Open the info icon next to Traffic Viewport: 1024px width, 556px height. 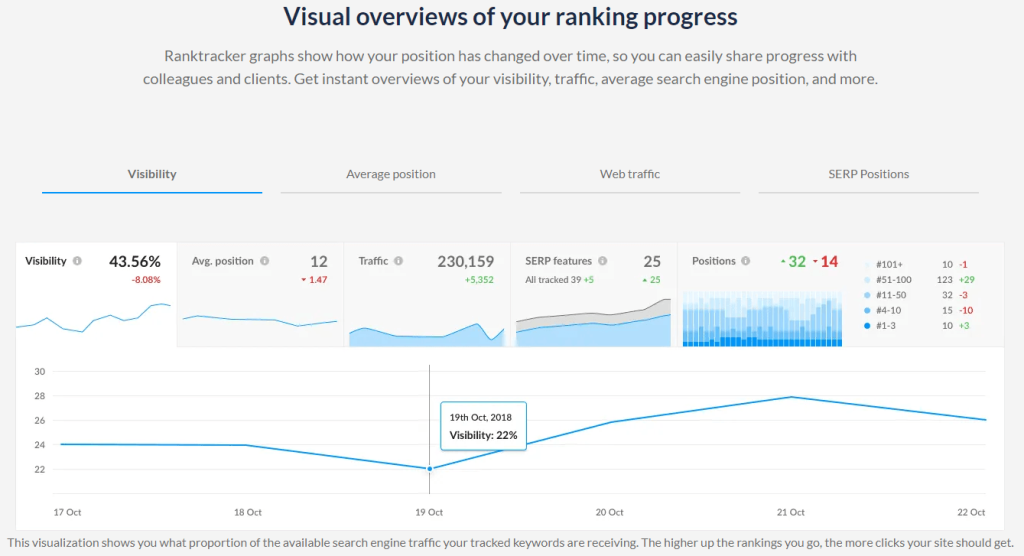pyautogui.click(x=398, y=261)
